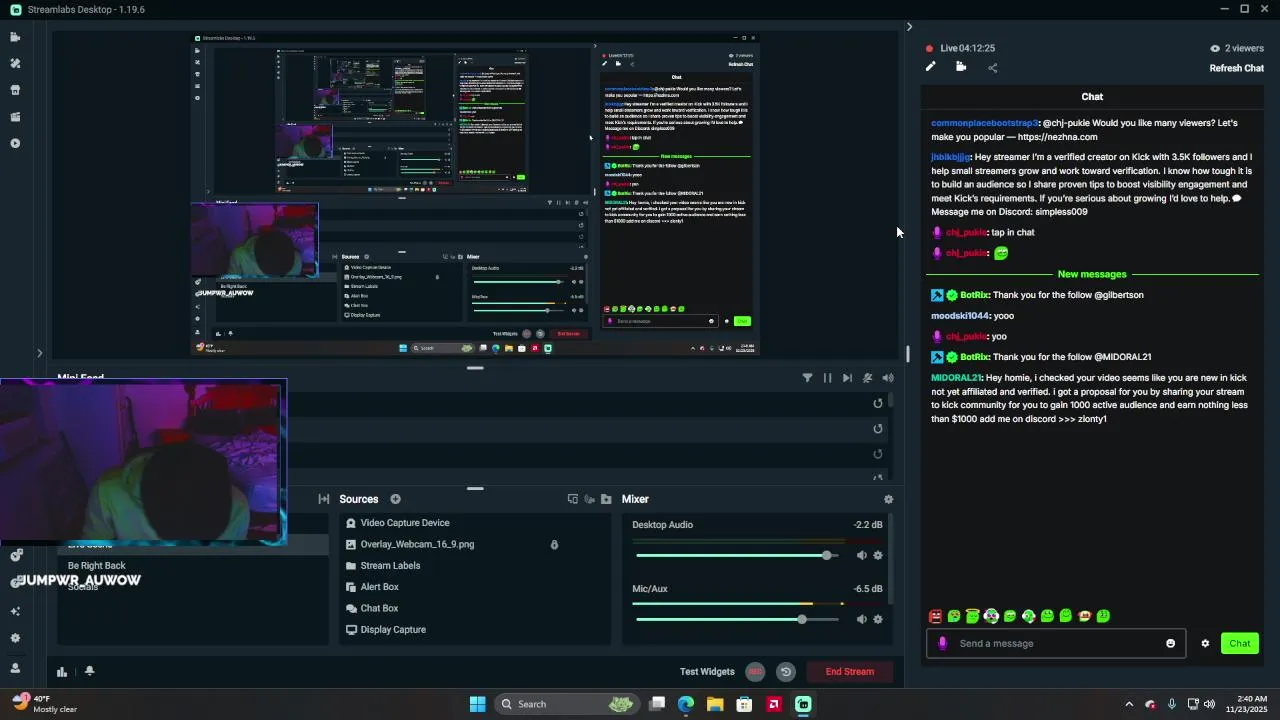Toggle the Mini Feed speaker volume icon
The image size is (1280, 720).
(887, 378)
